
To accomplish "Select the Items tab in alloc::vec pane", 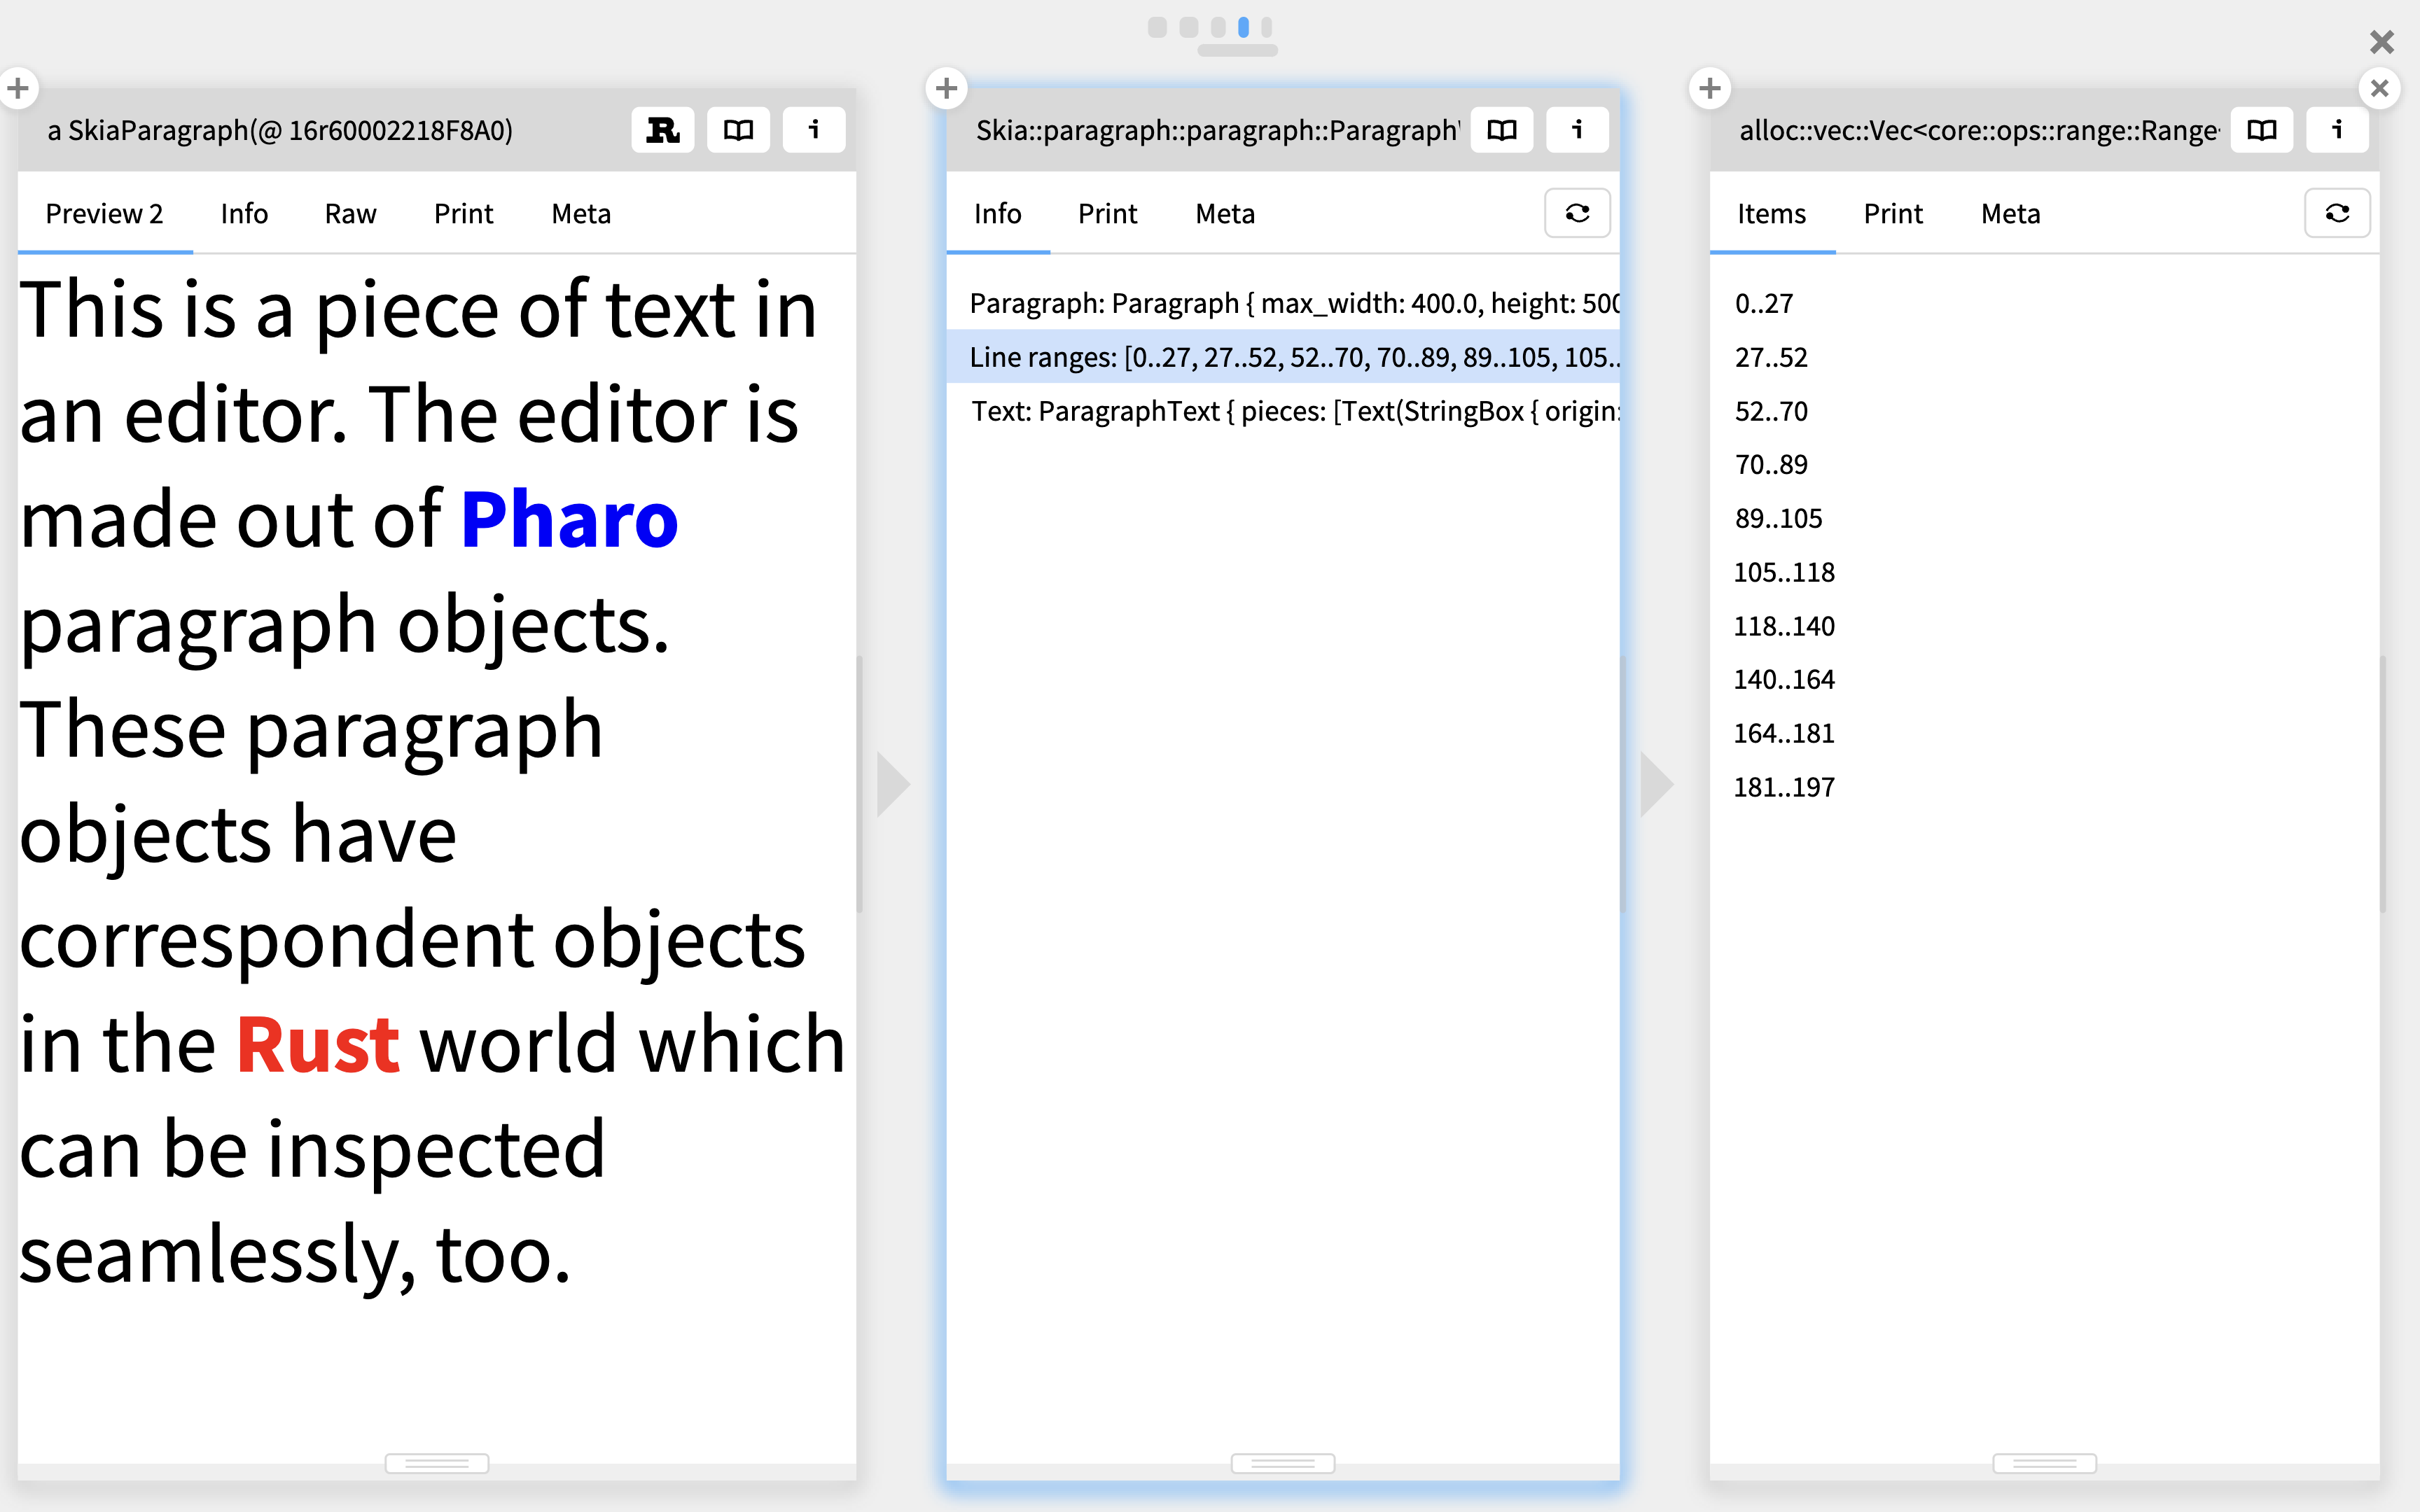I will pos(1771,214).
